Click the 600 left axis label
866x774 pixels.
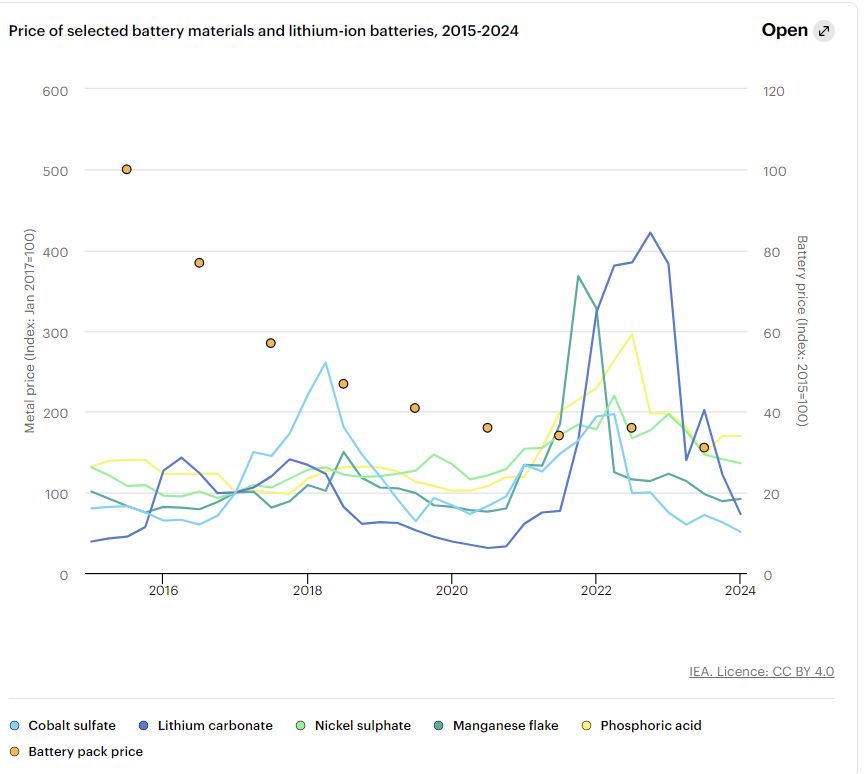55,91
